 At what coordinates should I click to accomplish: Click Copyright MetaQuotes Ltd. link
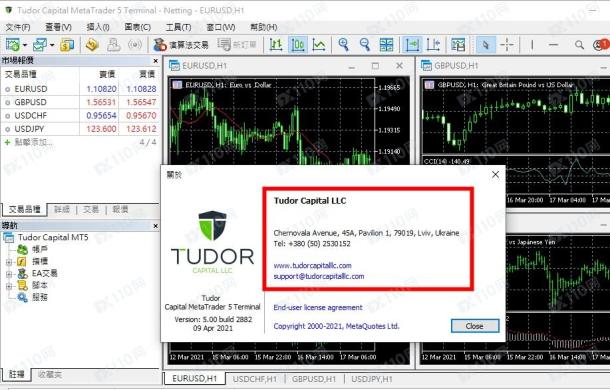coord(337,326)
